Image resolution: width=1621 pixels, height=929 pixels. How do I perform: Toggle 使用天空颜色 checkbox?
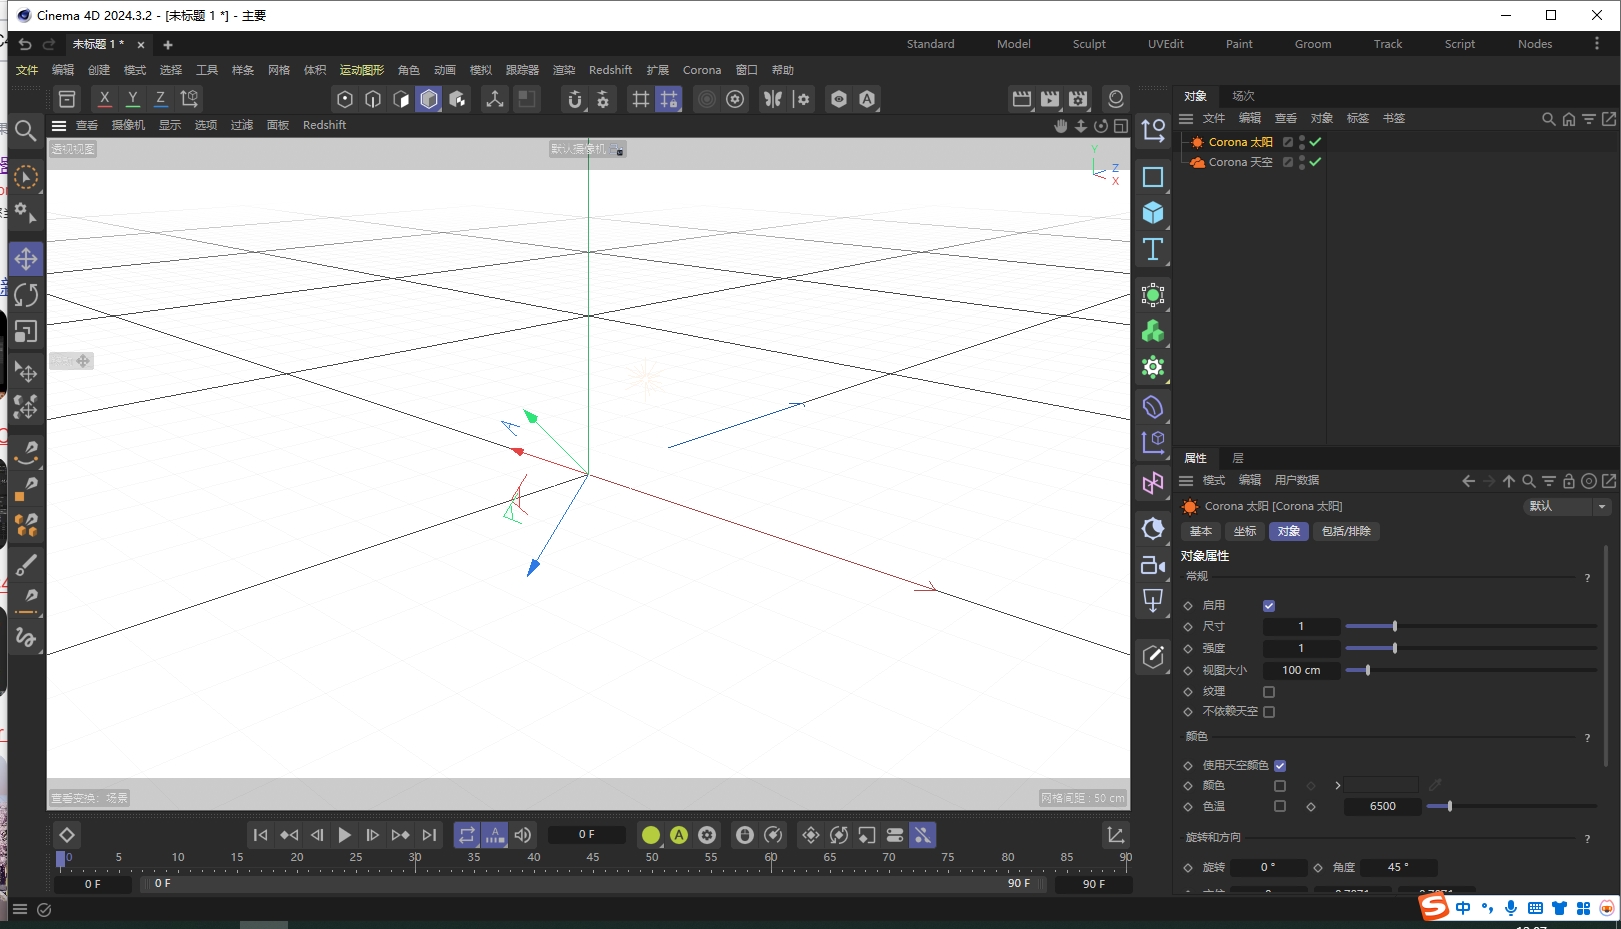coord(1280,766)
